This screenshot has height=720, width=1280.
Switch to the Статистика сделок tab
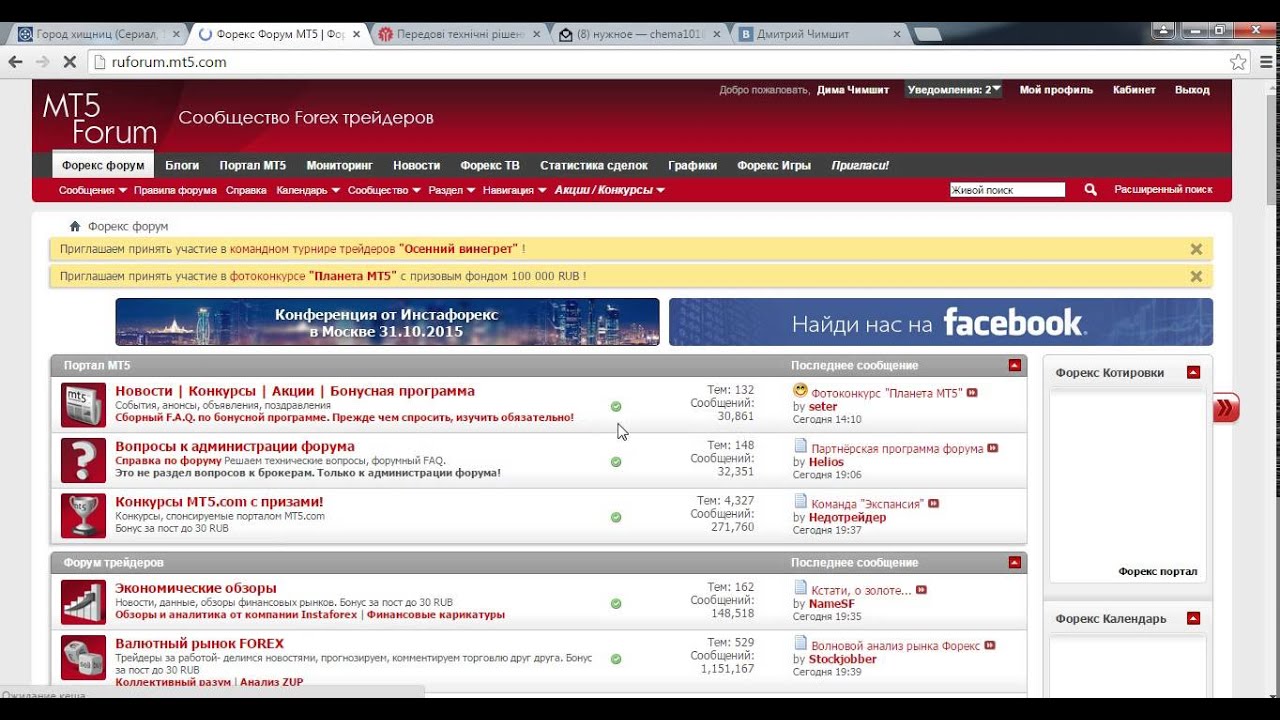click(594, 165)
